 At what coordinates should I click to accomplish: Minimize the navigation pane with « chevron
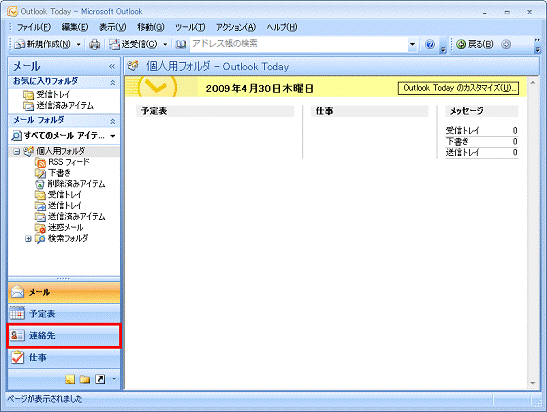(x=112, y=66)
